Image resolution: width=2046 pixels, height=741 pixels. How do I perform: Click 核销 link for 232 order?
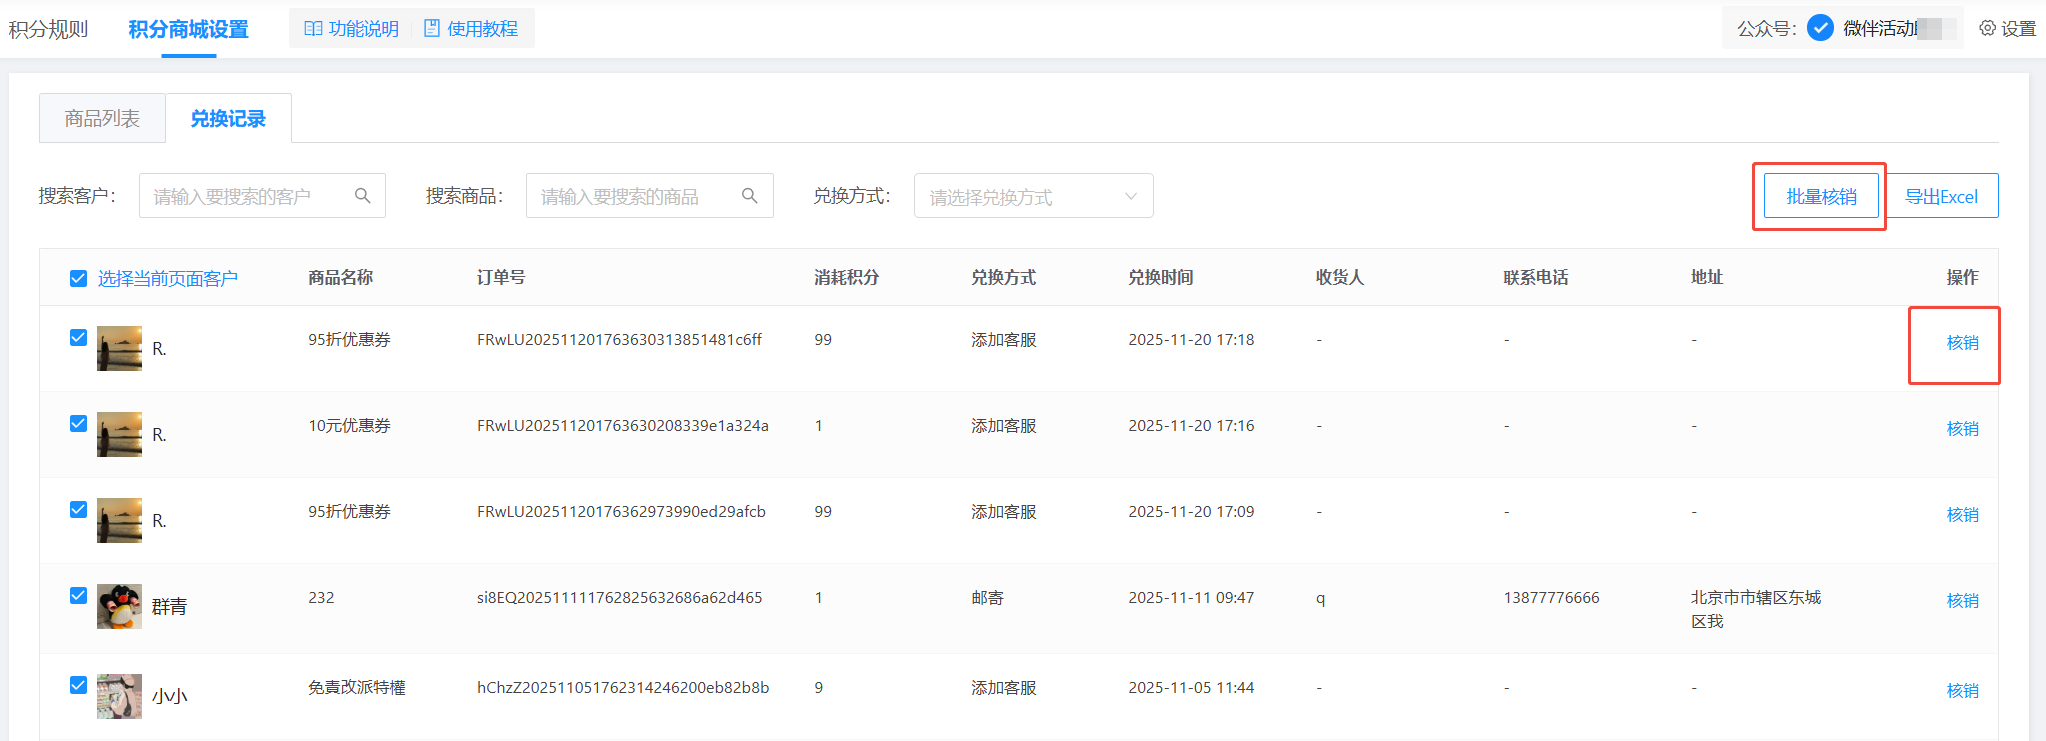pos(1962,601)
